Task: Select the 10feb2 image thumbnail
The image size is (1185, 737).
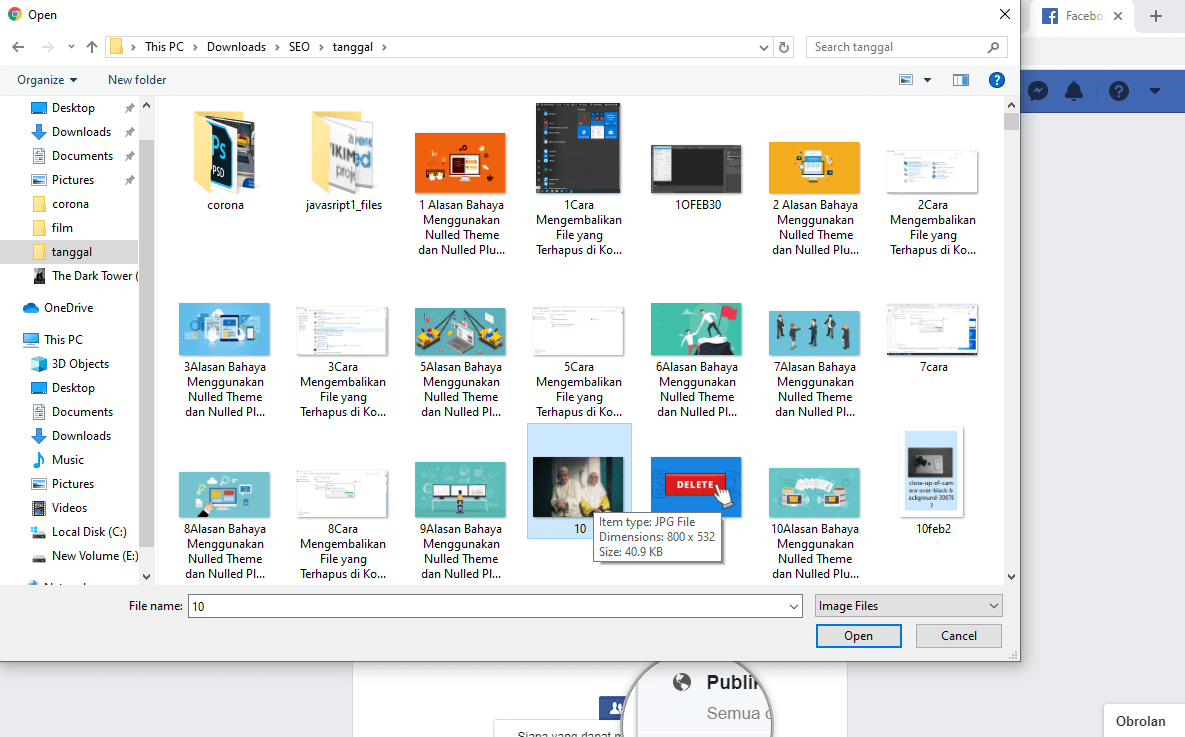Action: [932, 470]
